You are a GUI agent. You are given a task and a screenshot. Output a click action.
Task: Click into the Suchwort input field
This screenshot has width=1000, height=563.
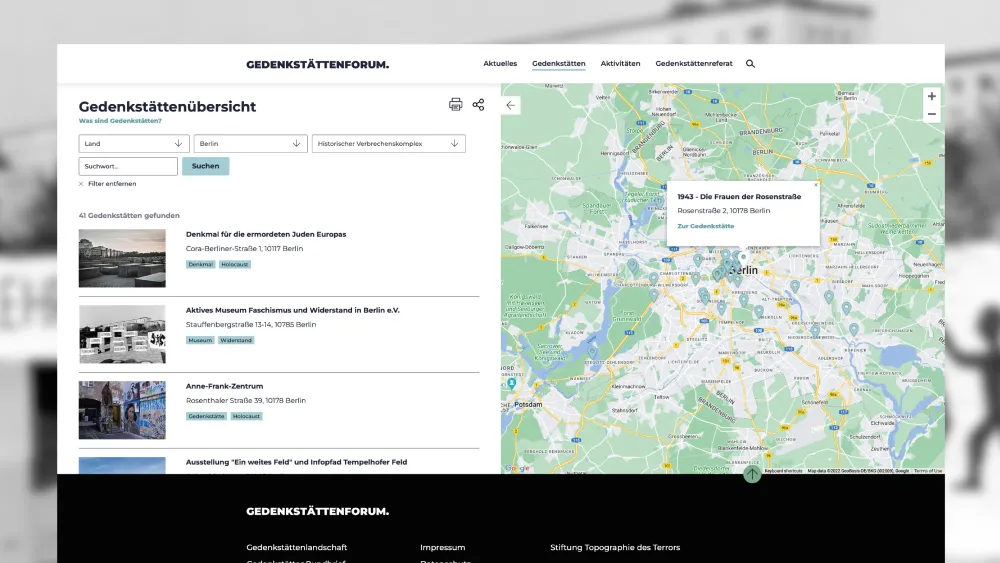pyautogui.click(x=128, y=166)
